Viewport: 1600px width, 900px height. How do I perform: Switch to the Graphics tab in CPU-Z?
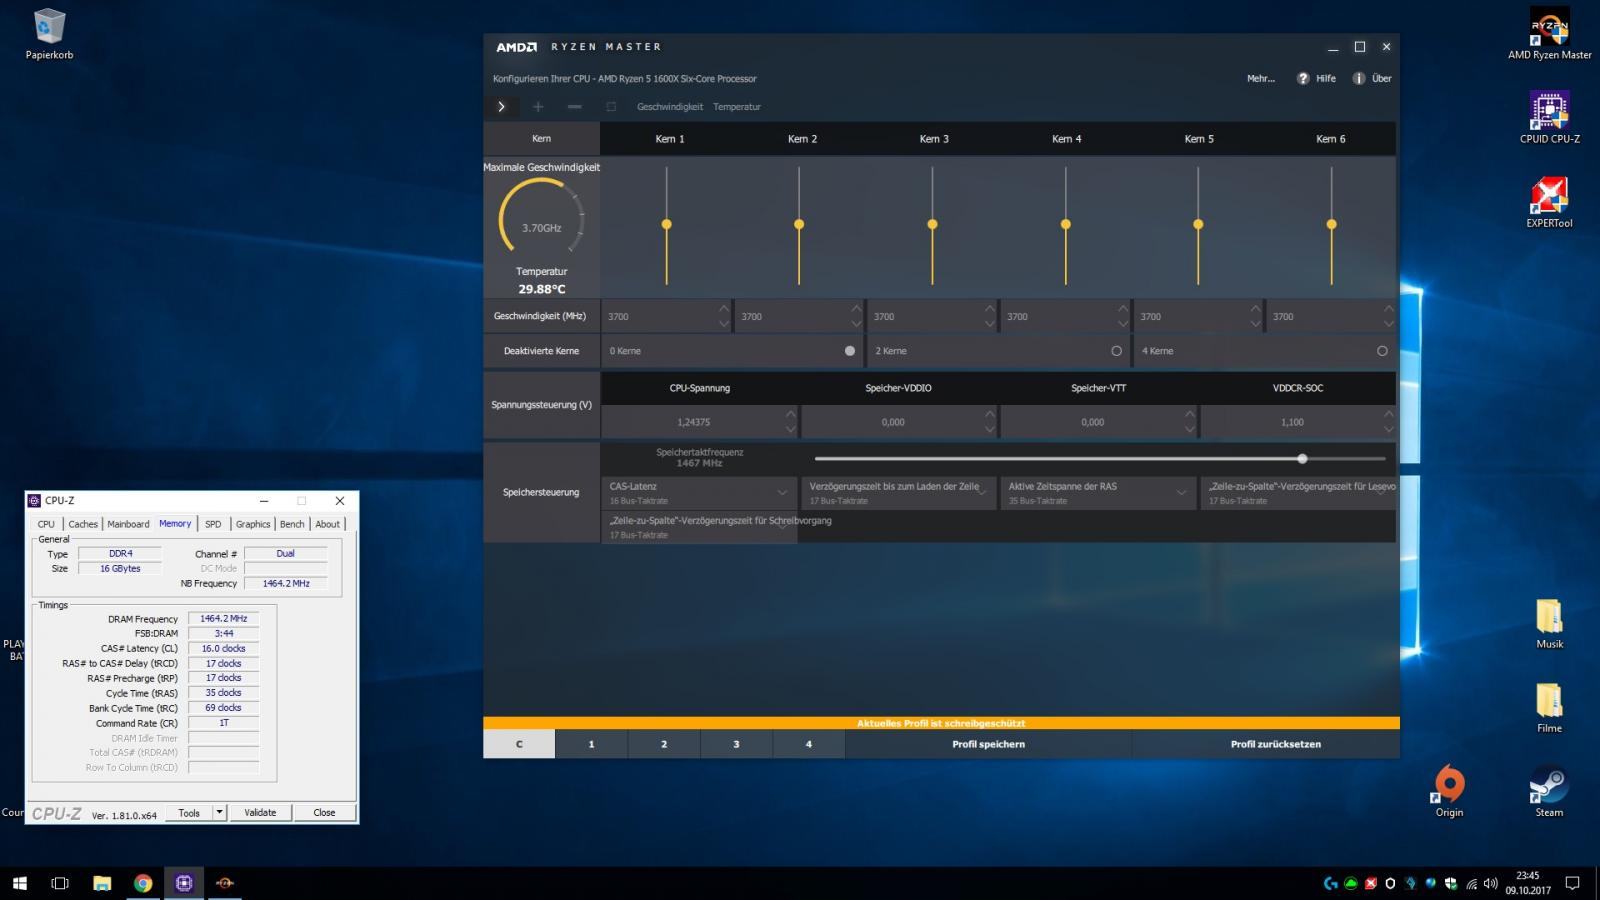(x=253, y=524)
